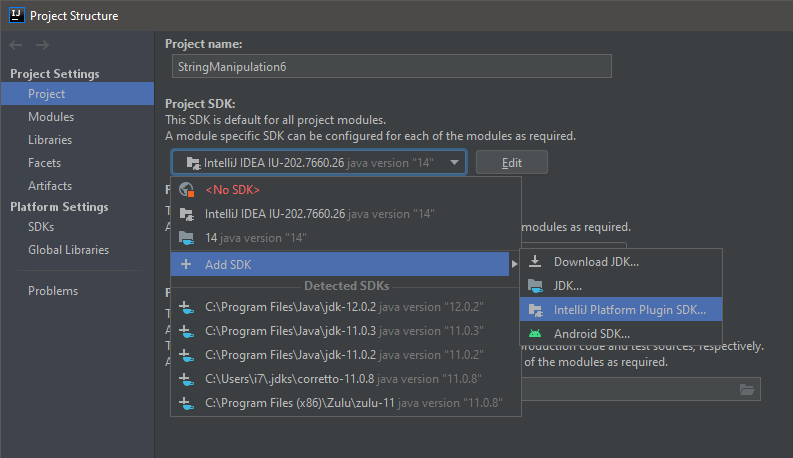Open Project settings in sidebar

pos(77,94)
